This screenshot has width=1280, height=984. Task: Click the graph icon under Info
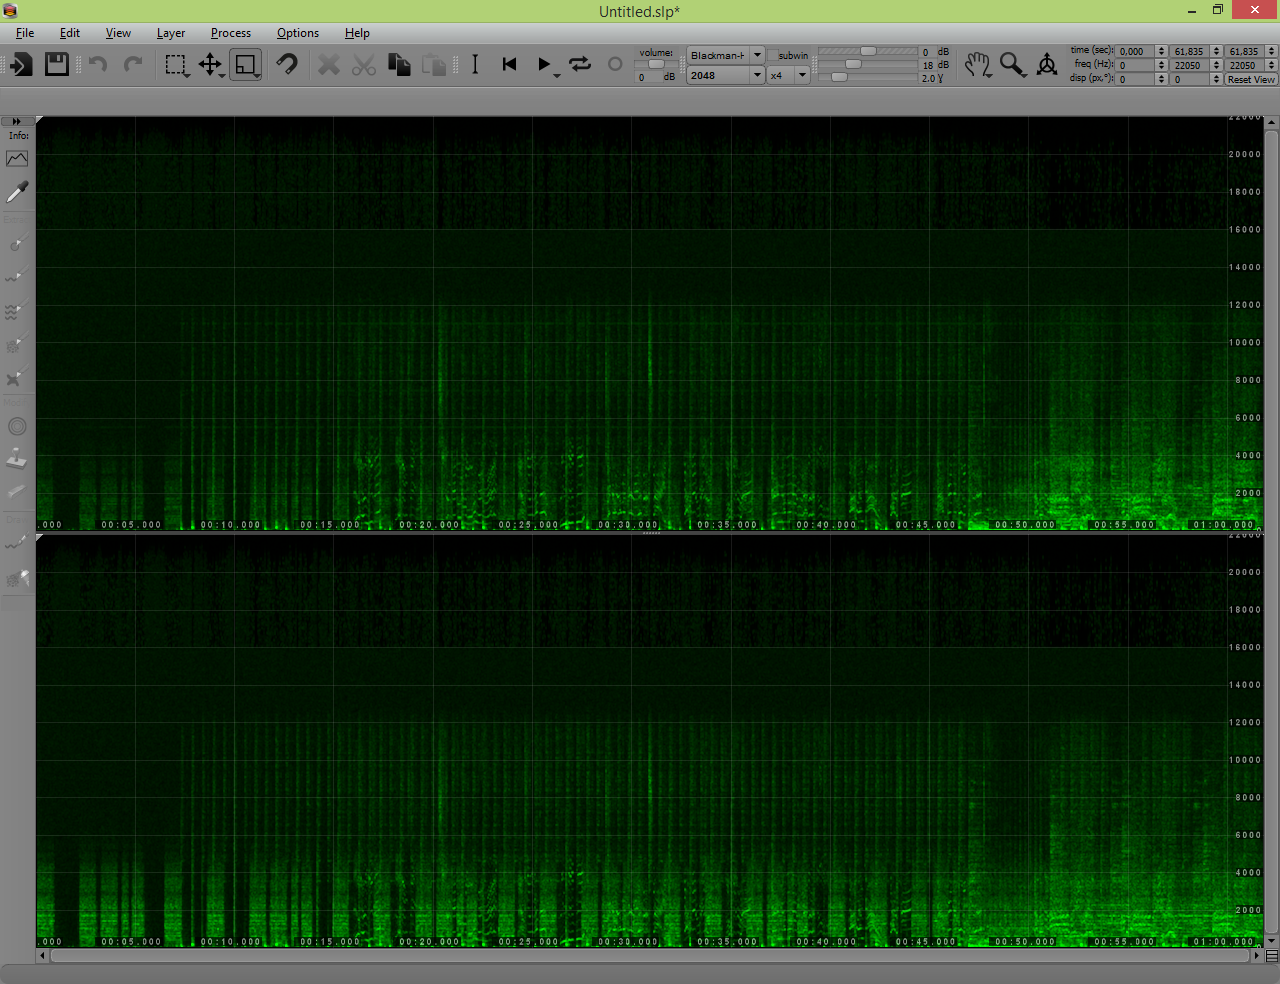point(17,159)
